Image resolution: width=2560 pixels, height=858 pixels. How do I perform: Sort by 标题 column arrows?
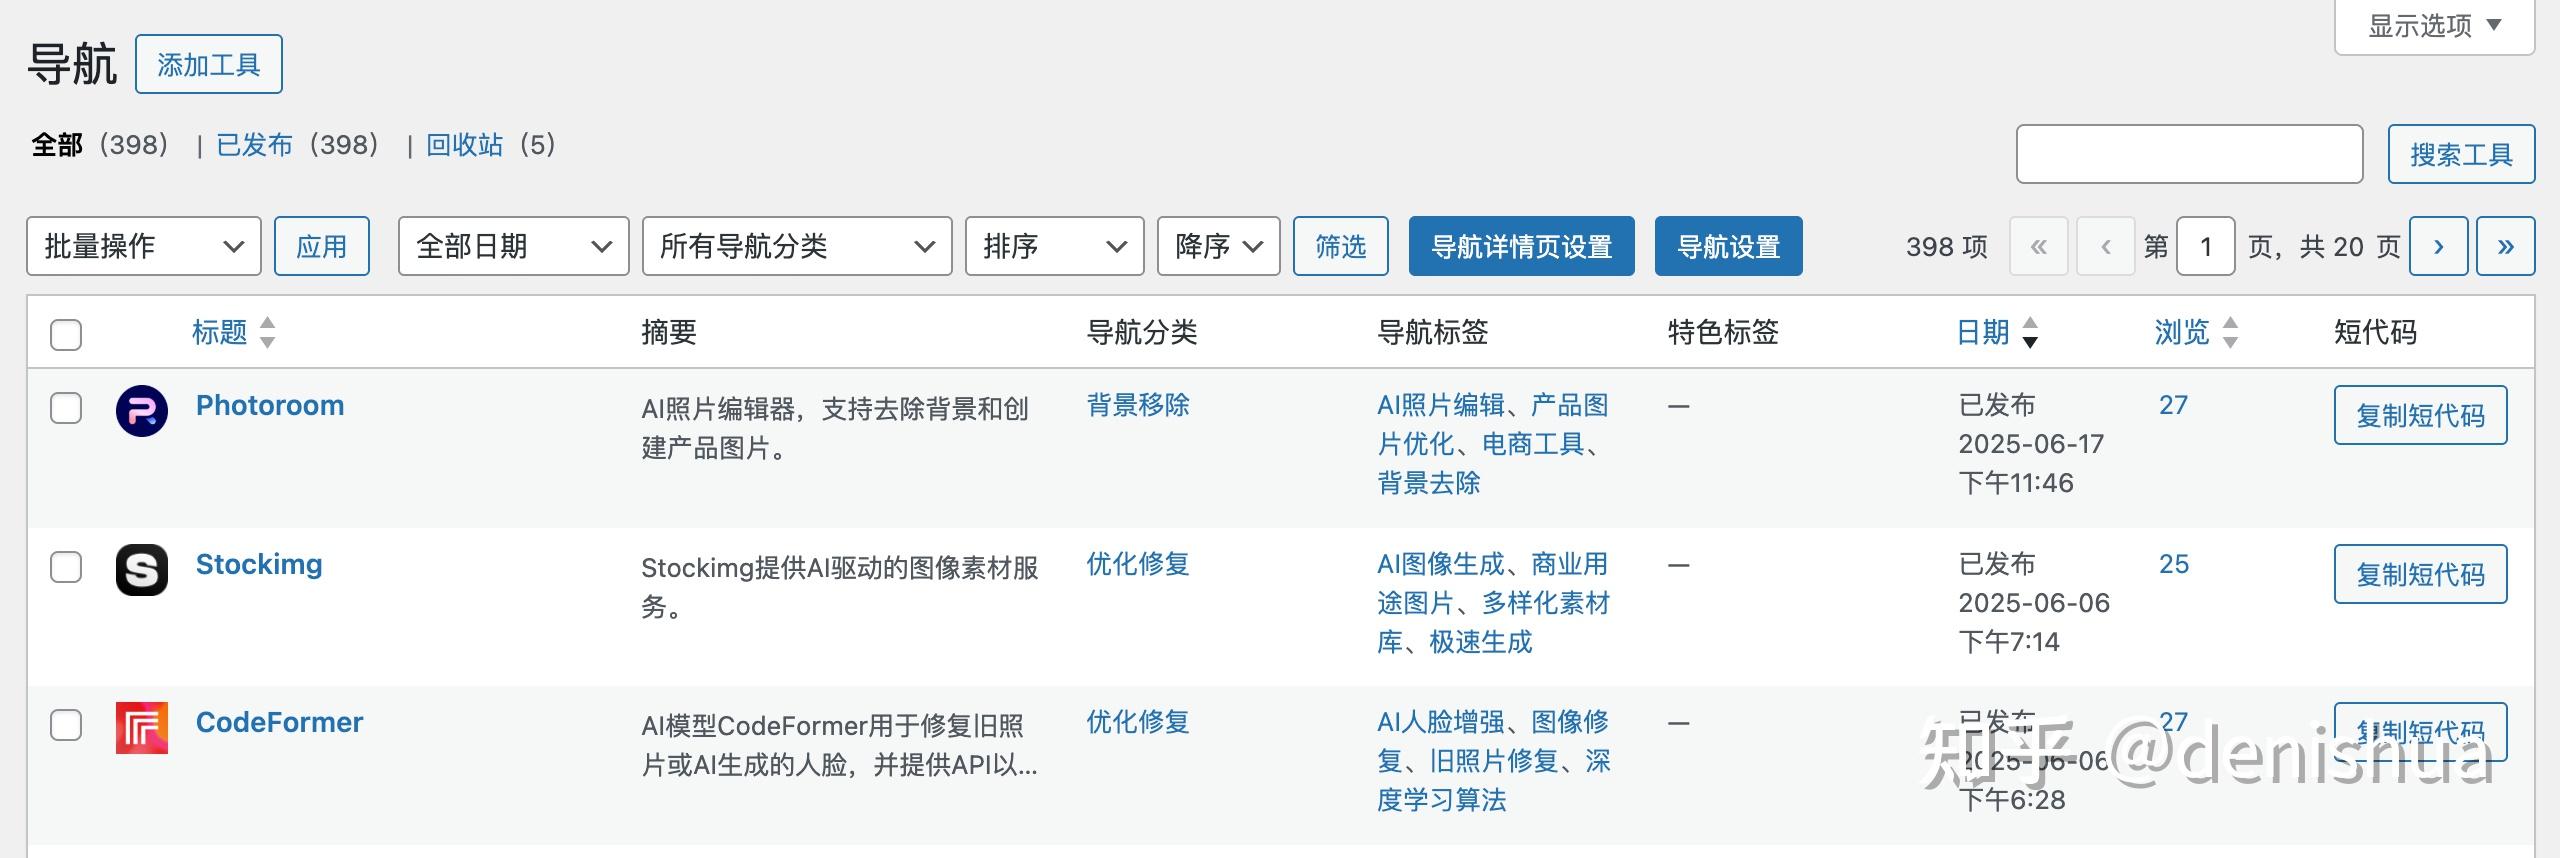(x=267, y=332)
